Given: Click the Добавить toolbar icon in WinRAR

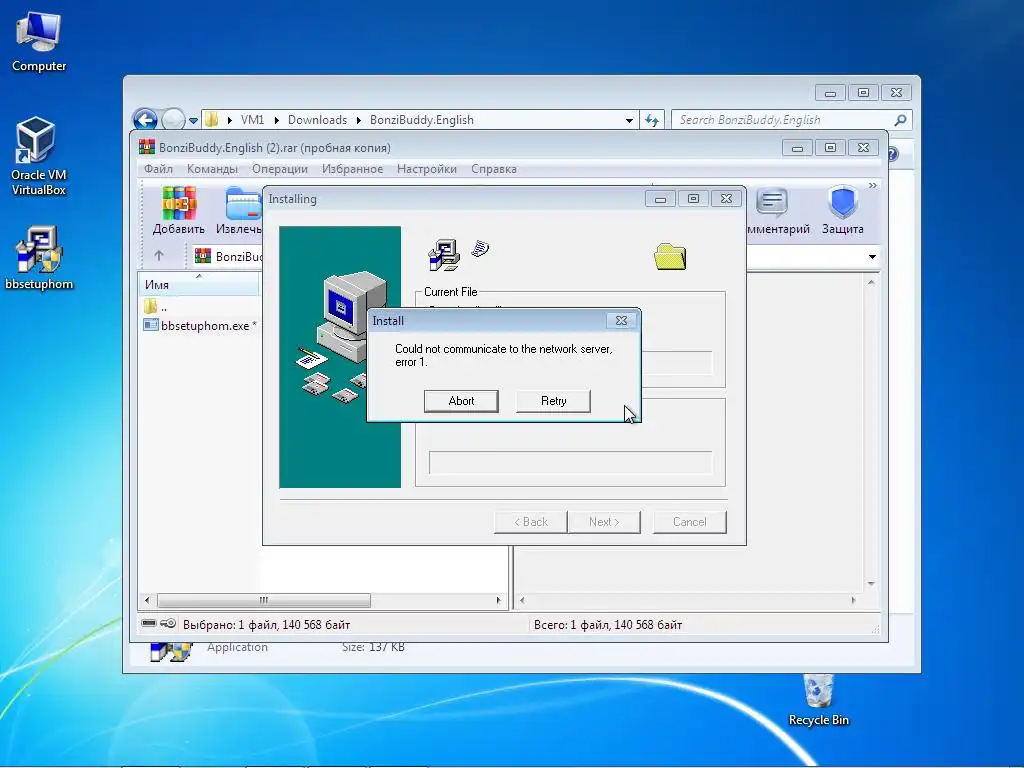Looking at the screenshot, I should 178,210.
